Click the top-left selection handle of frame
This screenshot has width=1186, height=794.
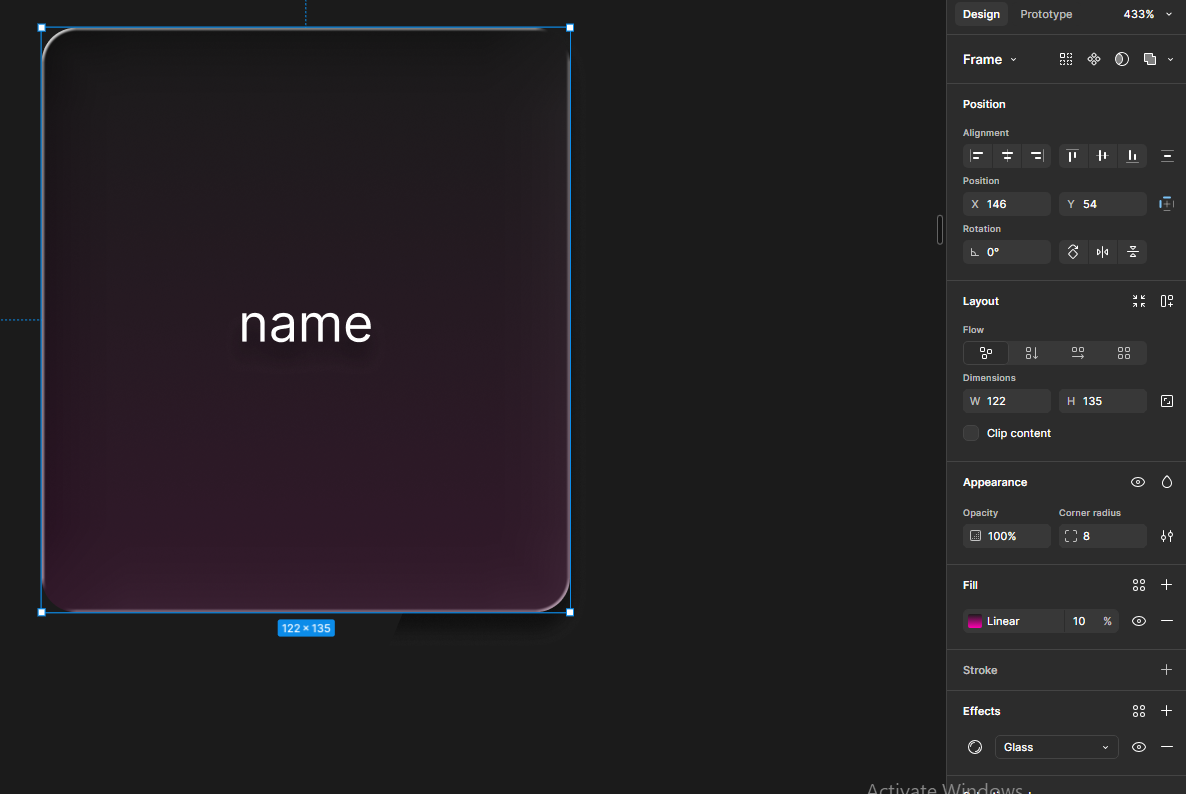click(42, 28)
